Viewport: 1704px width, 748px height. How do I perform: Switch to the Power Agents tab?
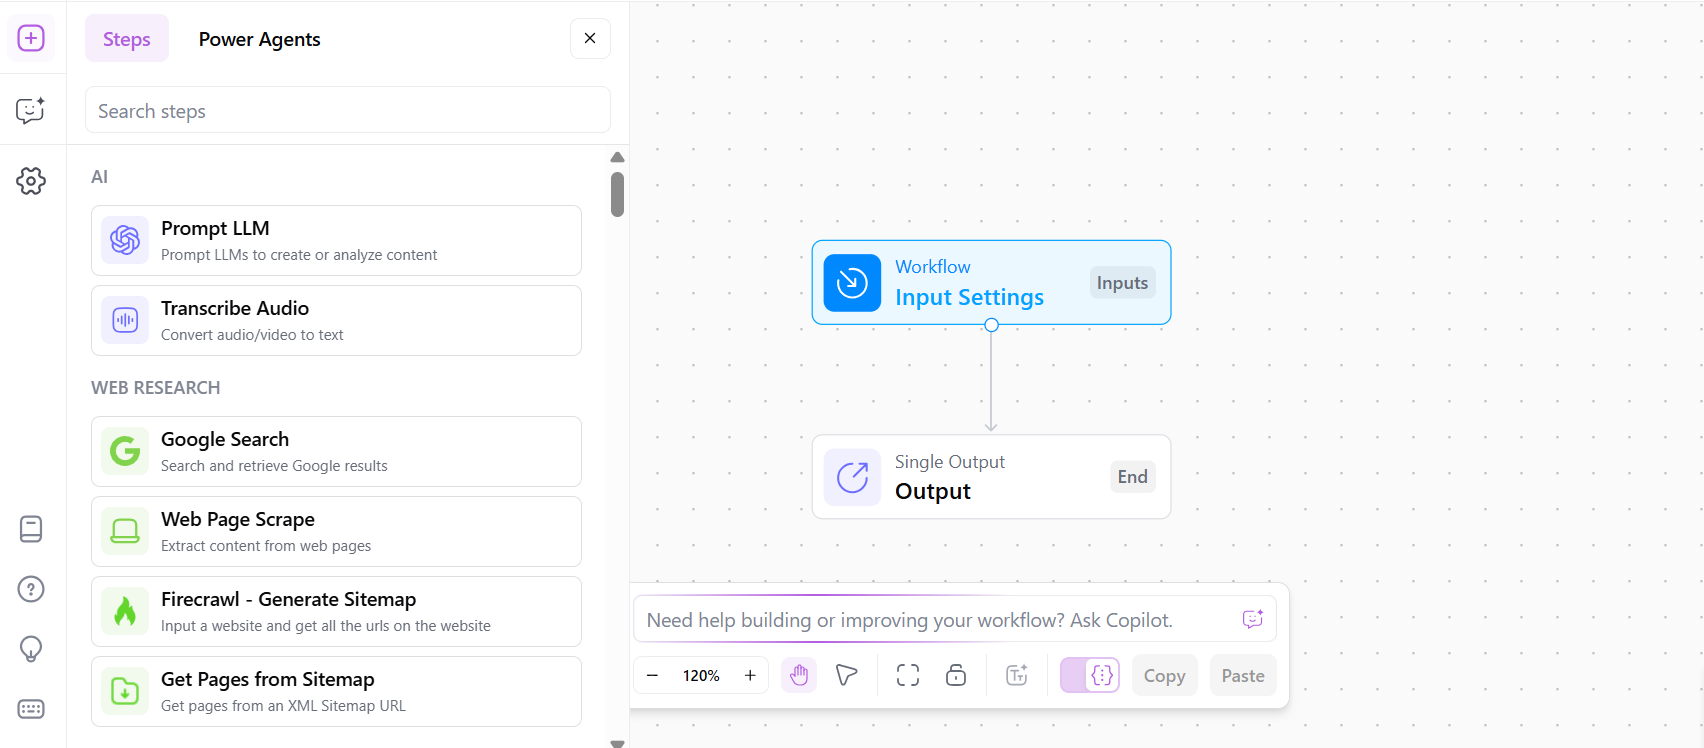(260, 39)
